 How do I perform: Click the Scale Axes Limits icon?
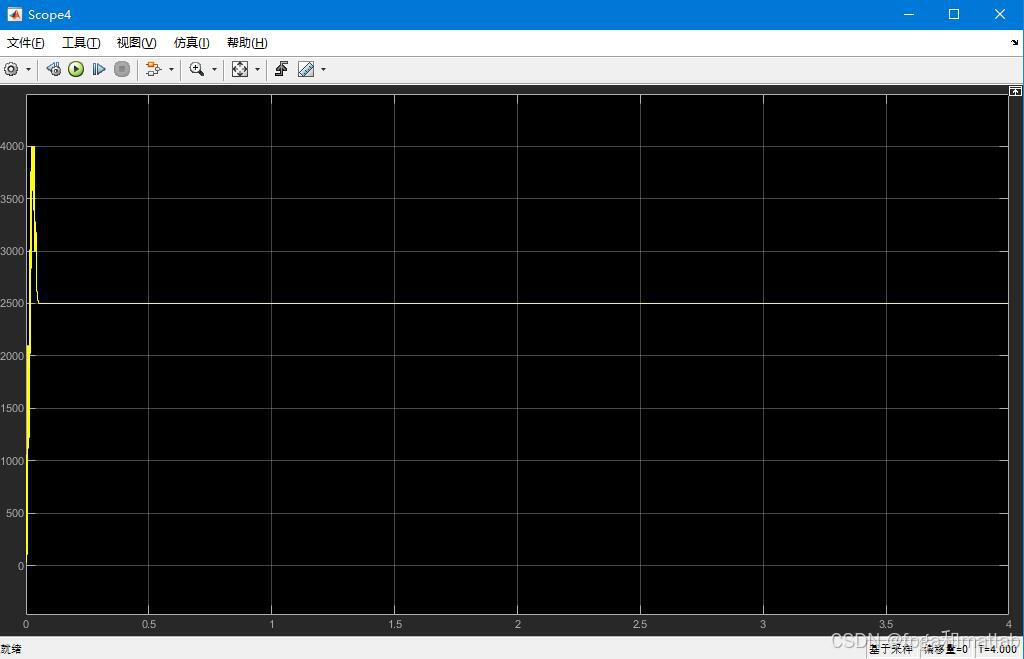click(240, 69)
